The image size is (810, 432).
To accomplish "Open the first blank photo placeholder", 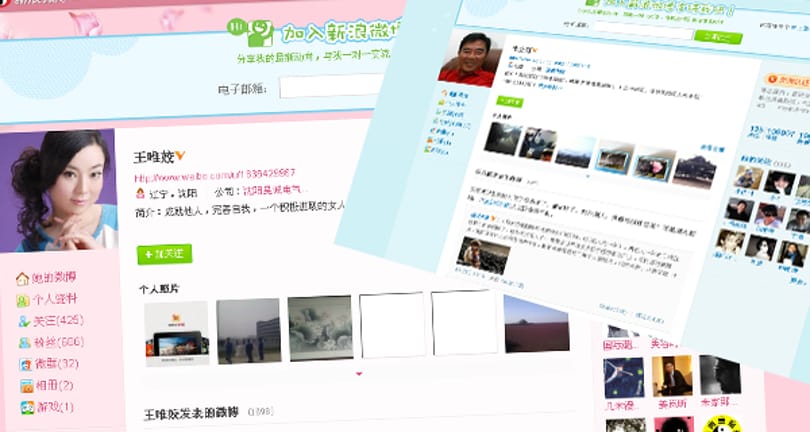I will tap(392, 325).
